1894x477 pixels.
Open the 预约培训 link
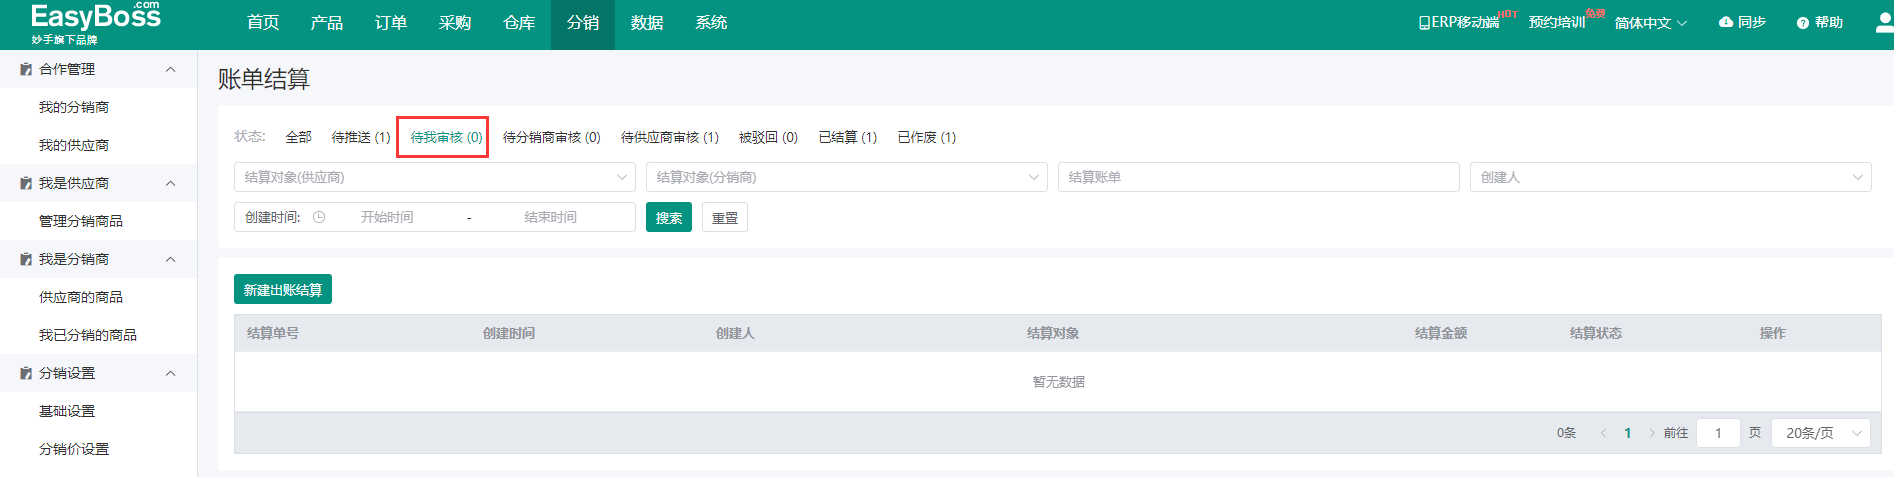point(1557,23)
